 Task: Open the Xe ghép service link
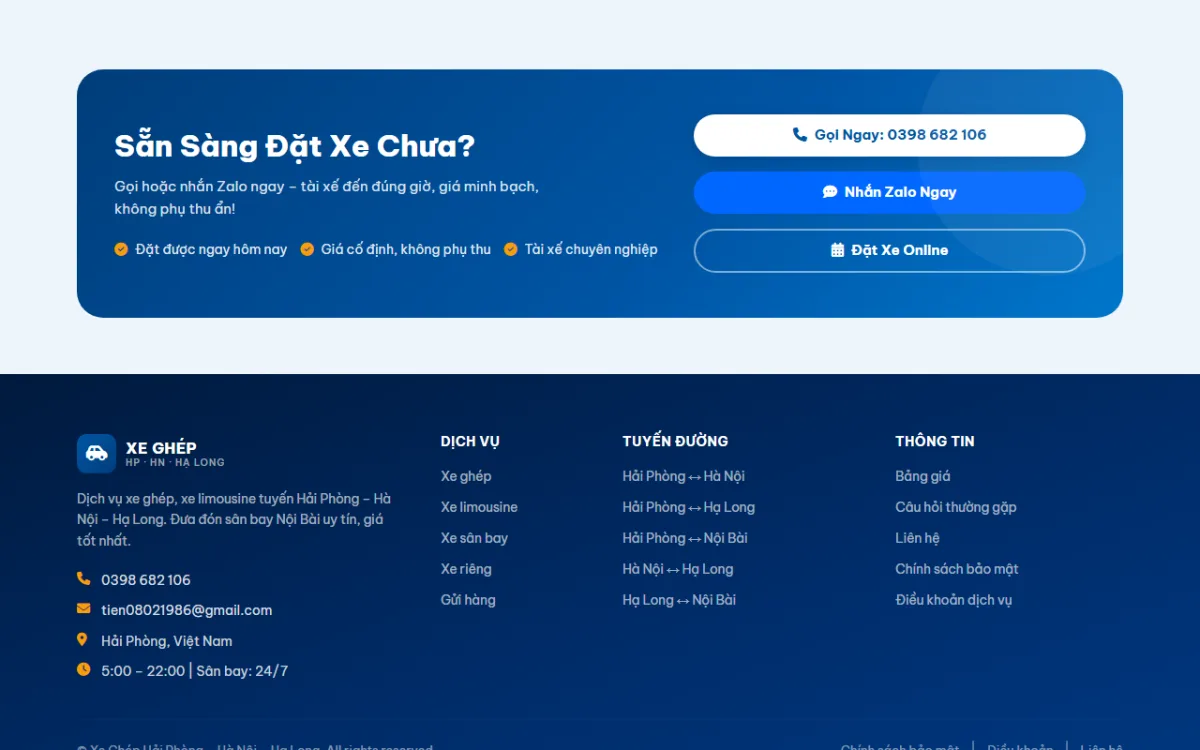tap(466, 476)
